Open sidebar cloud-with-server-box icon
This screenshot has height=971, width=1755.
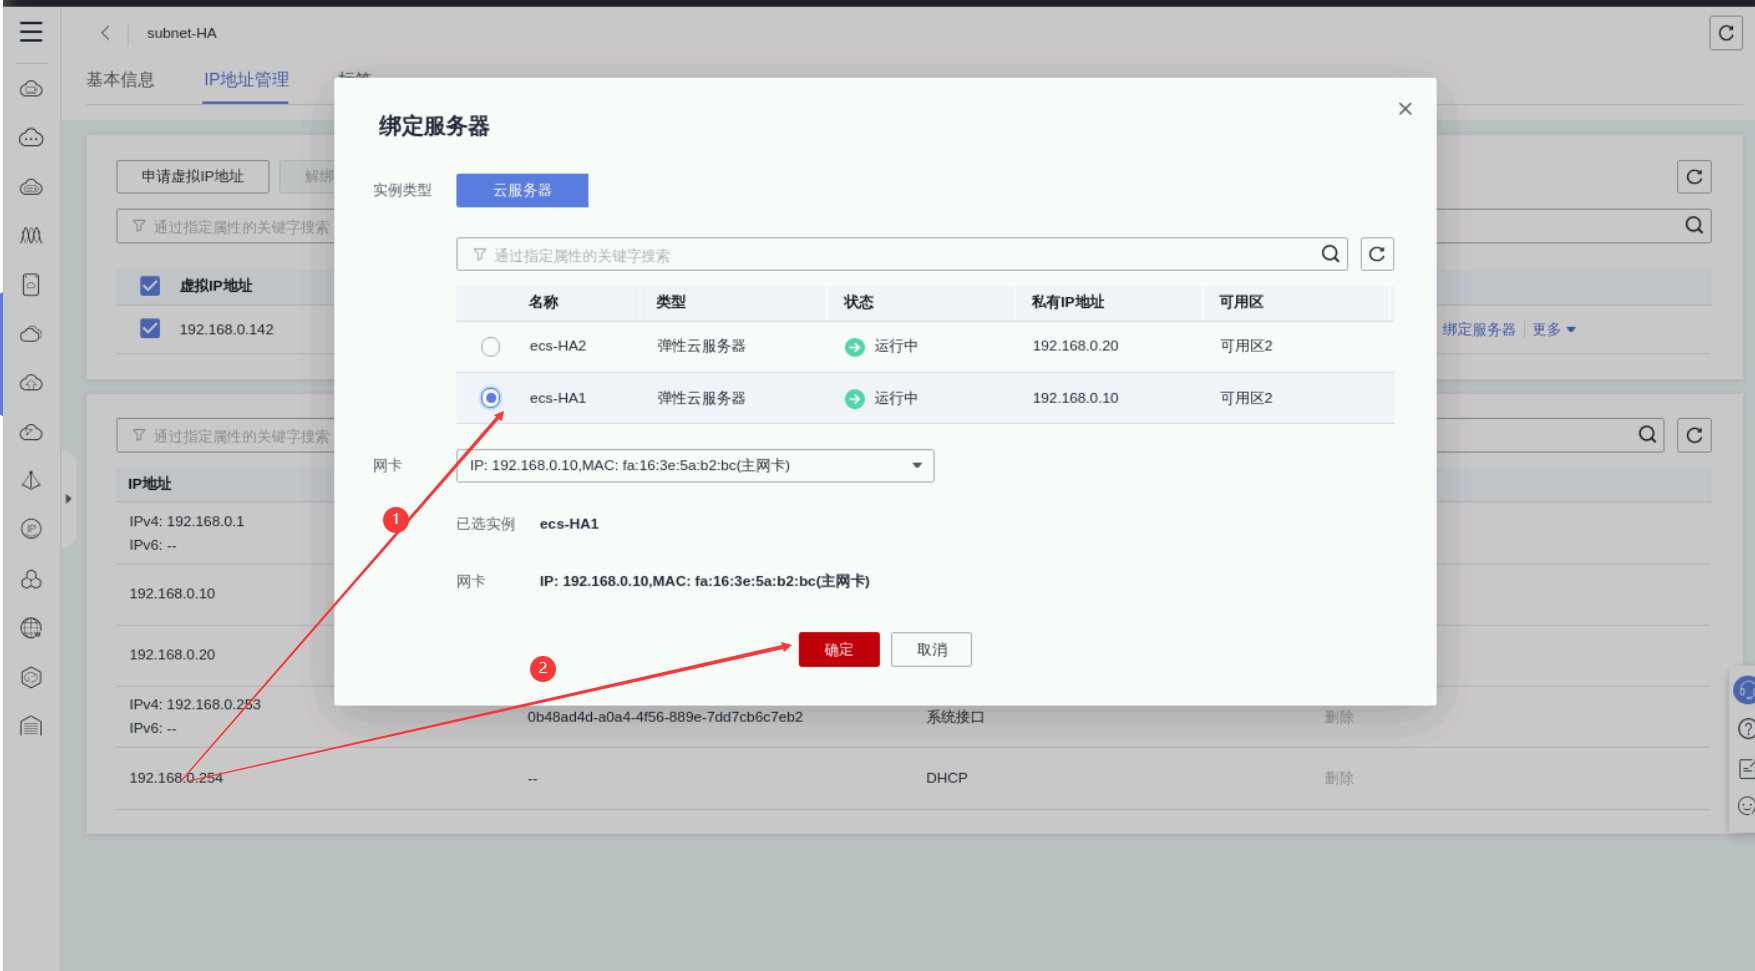click(31, 88)
